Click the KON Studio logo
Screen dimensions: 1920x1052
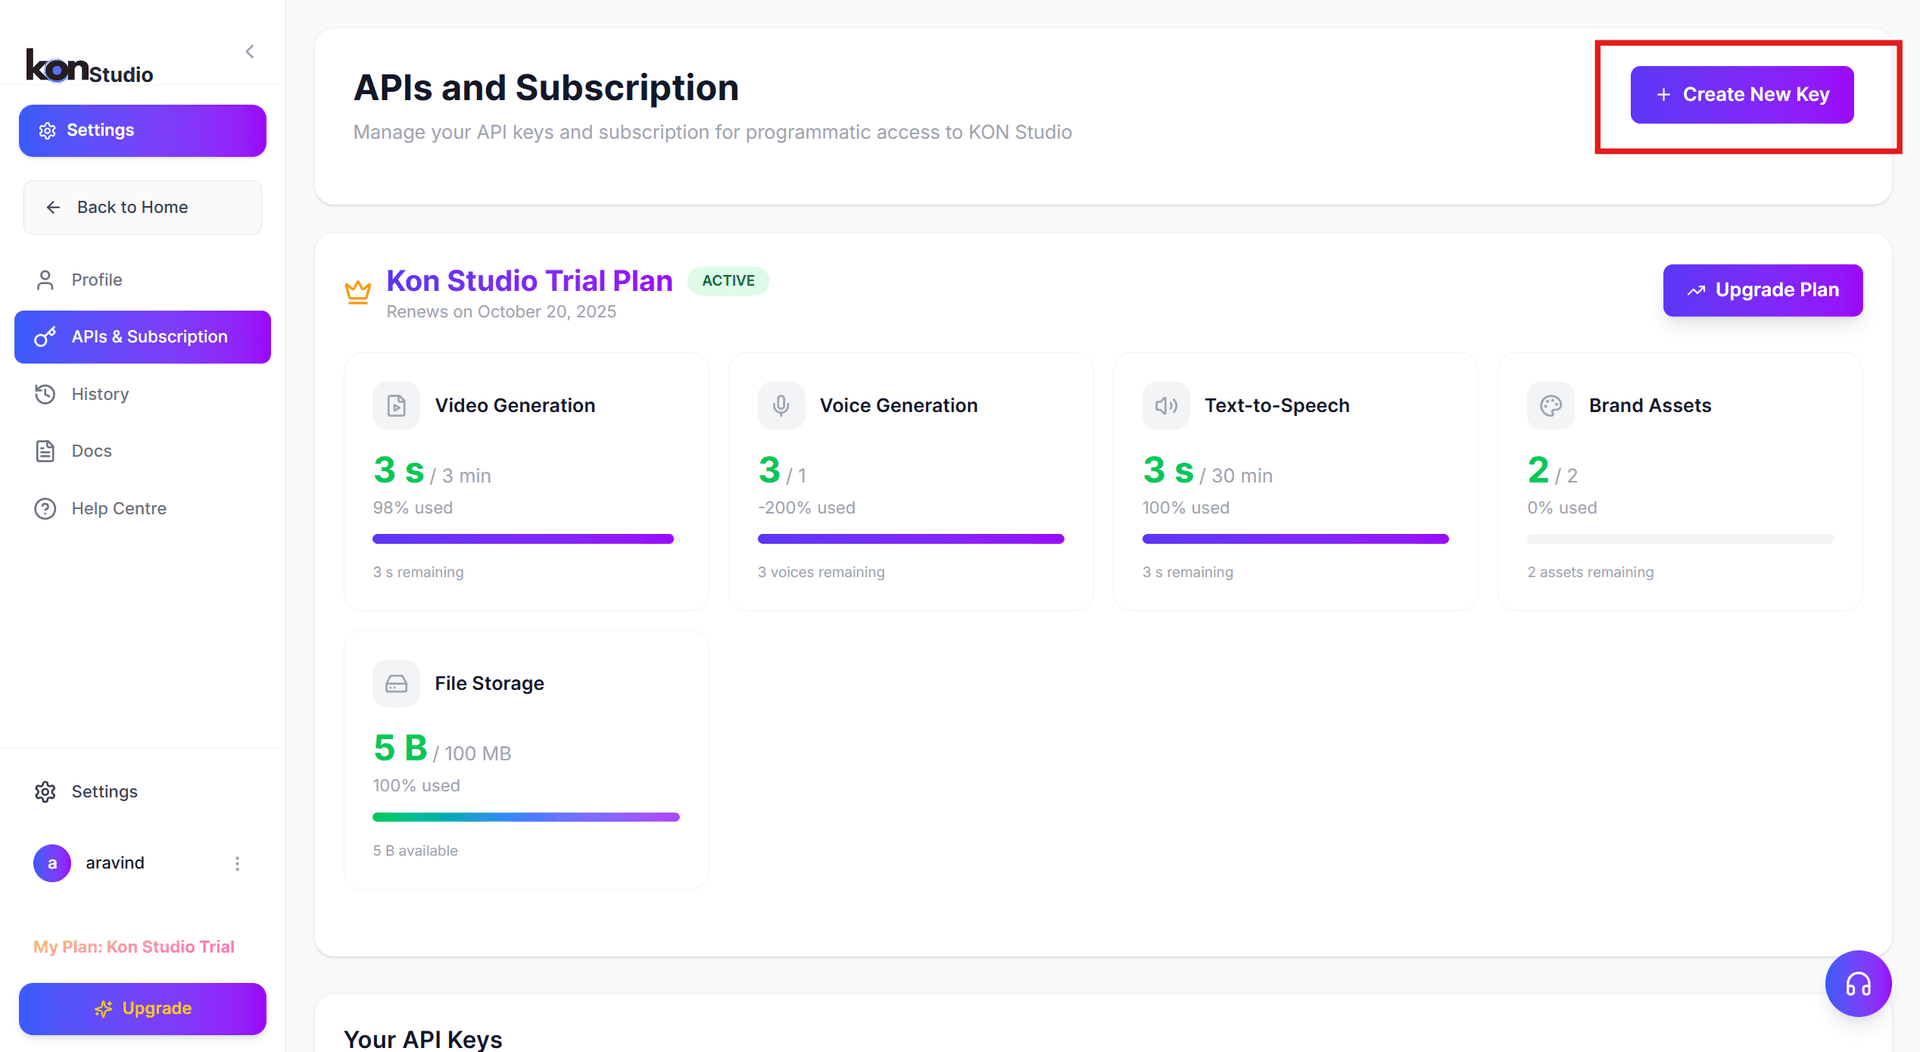click(90, 67)
